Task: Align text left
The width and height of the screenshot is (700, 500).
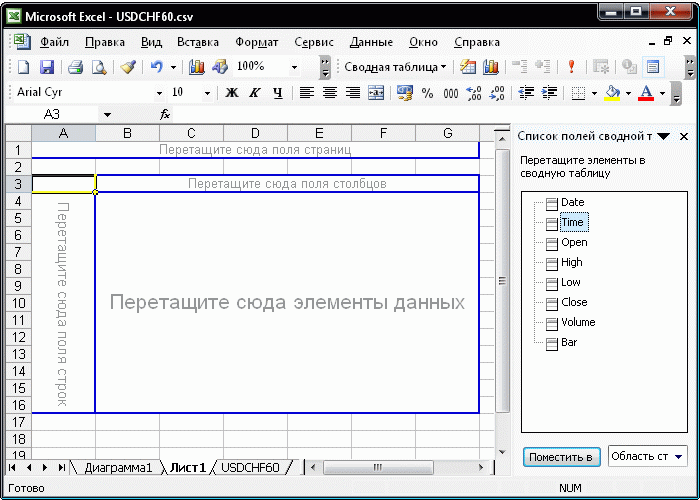Action: pyautogui.click(x=306, y=93)
